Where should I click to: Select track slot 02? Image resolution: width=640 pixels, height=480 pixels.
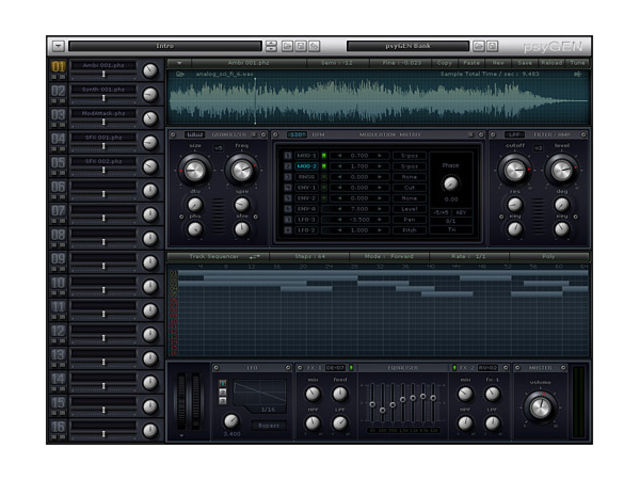click(x=58, y=91)
